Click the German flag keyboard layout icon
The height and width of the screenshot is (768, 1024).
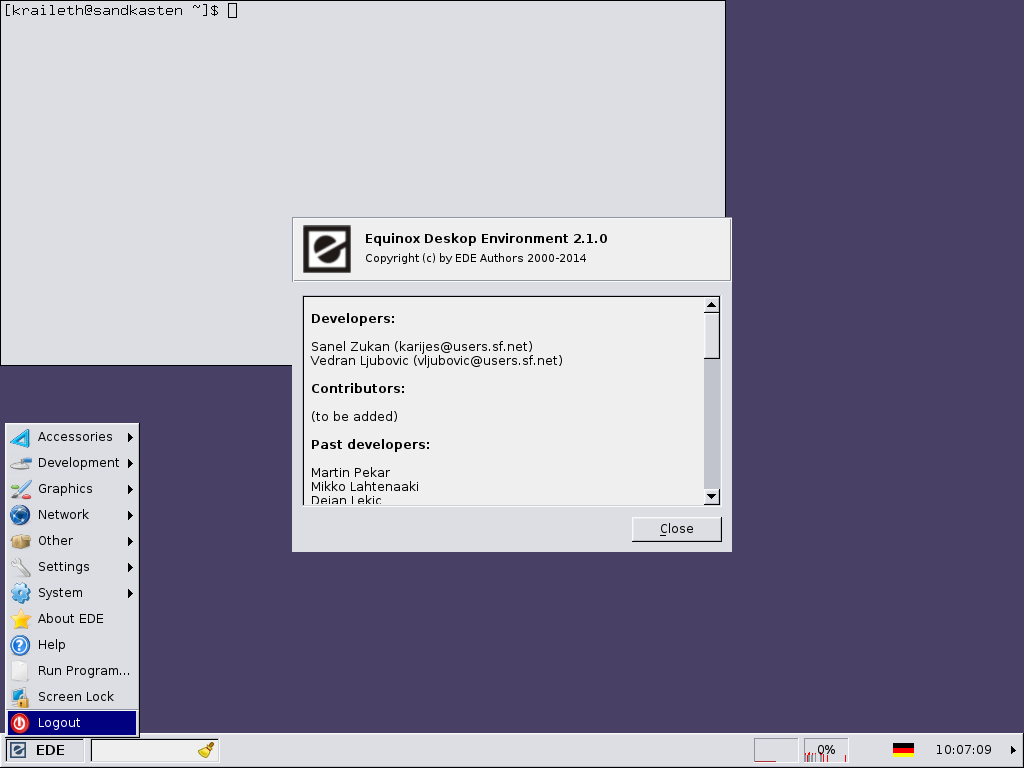[x=903, y=750]
